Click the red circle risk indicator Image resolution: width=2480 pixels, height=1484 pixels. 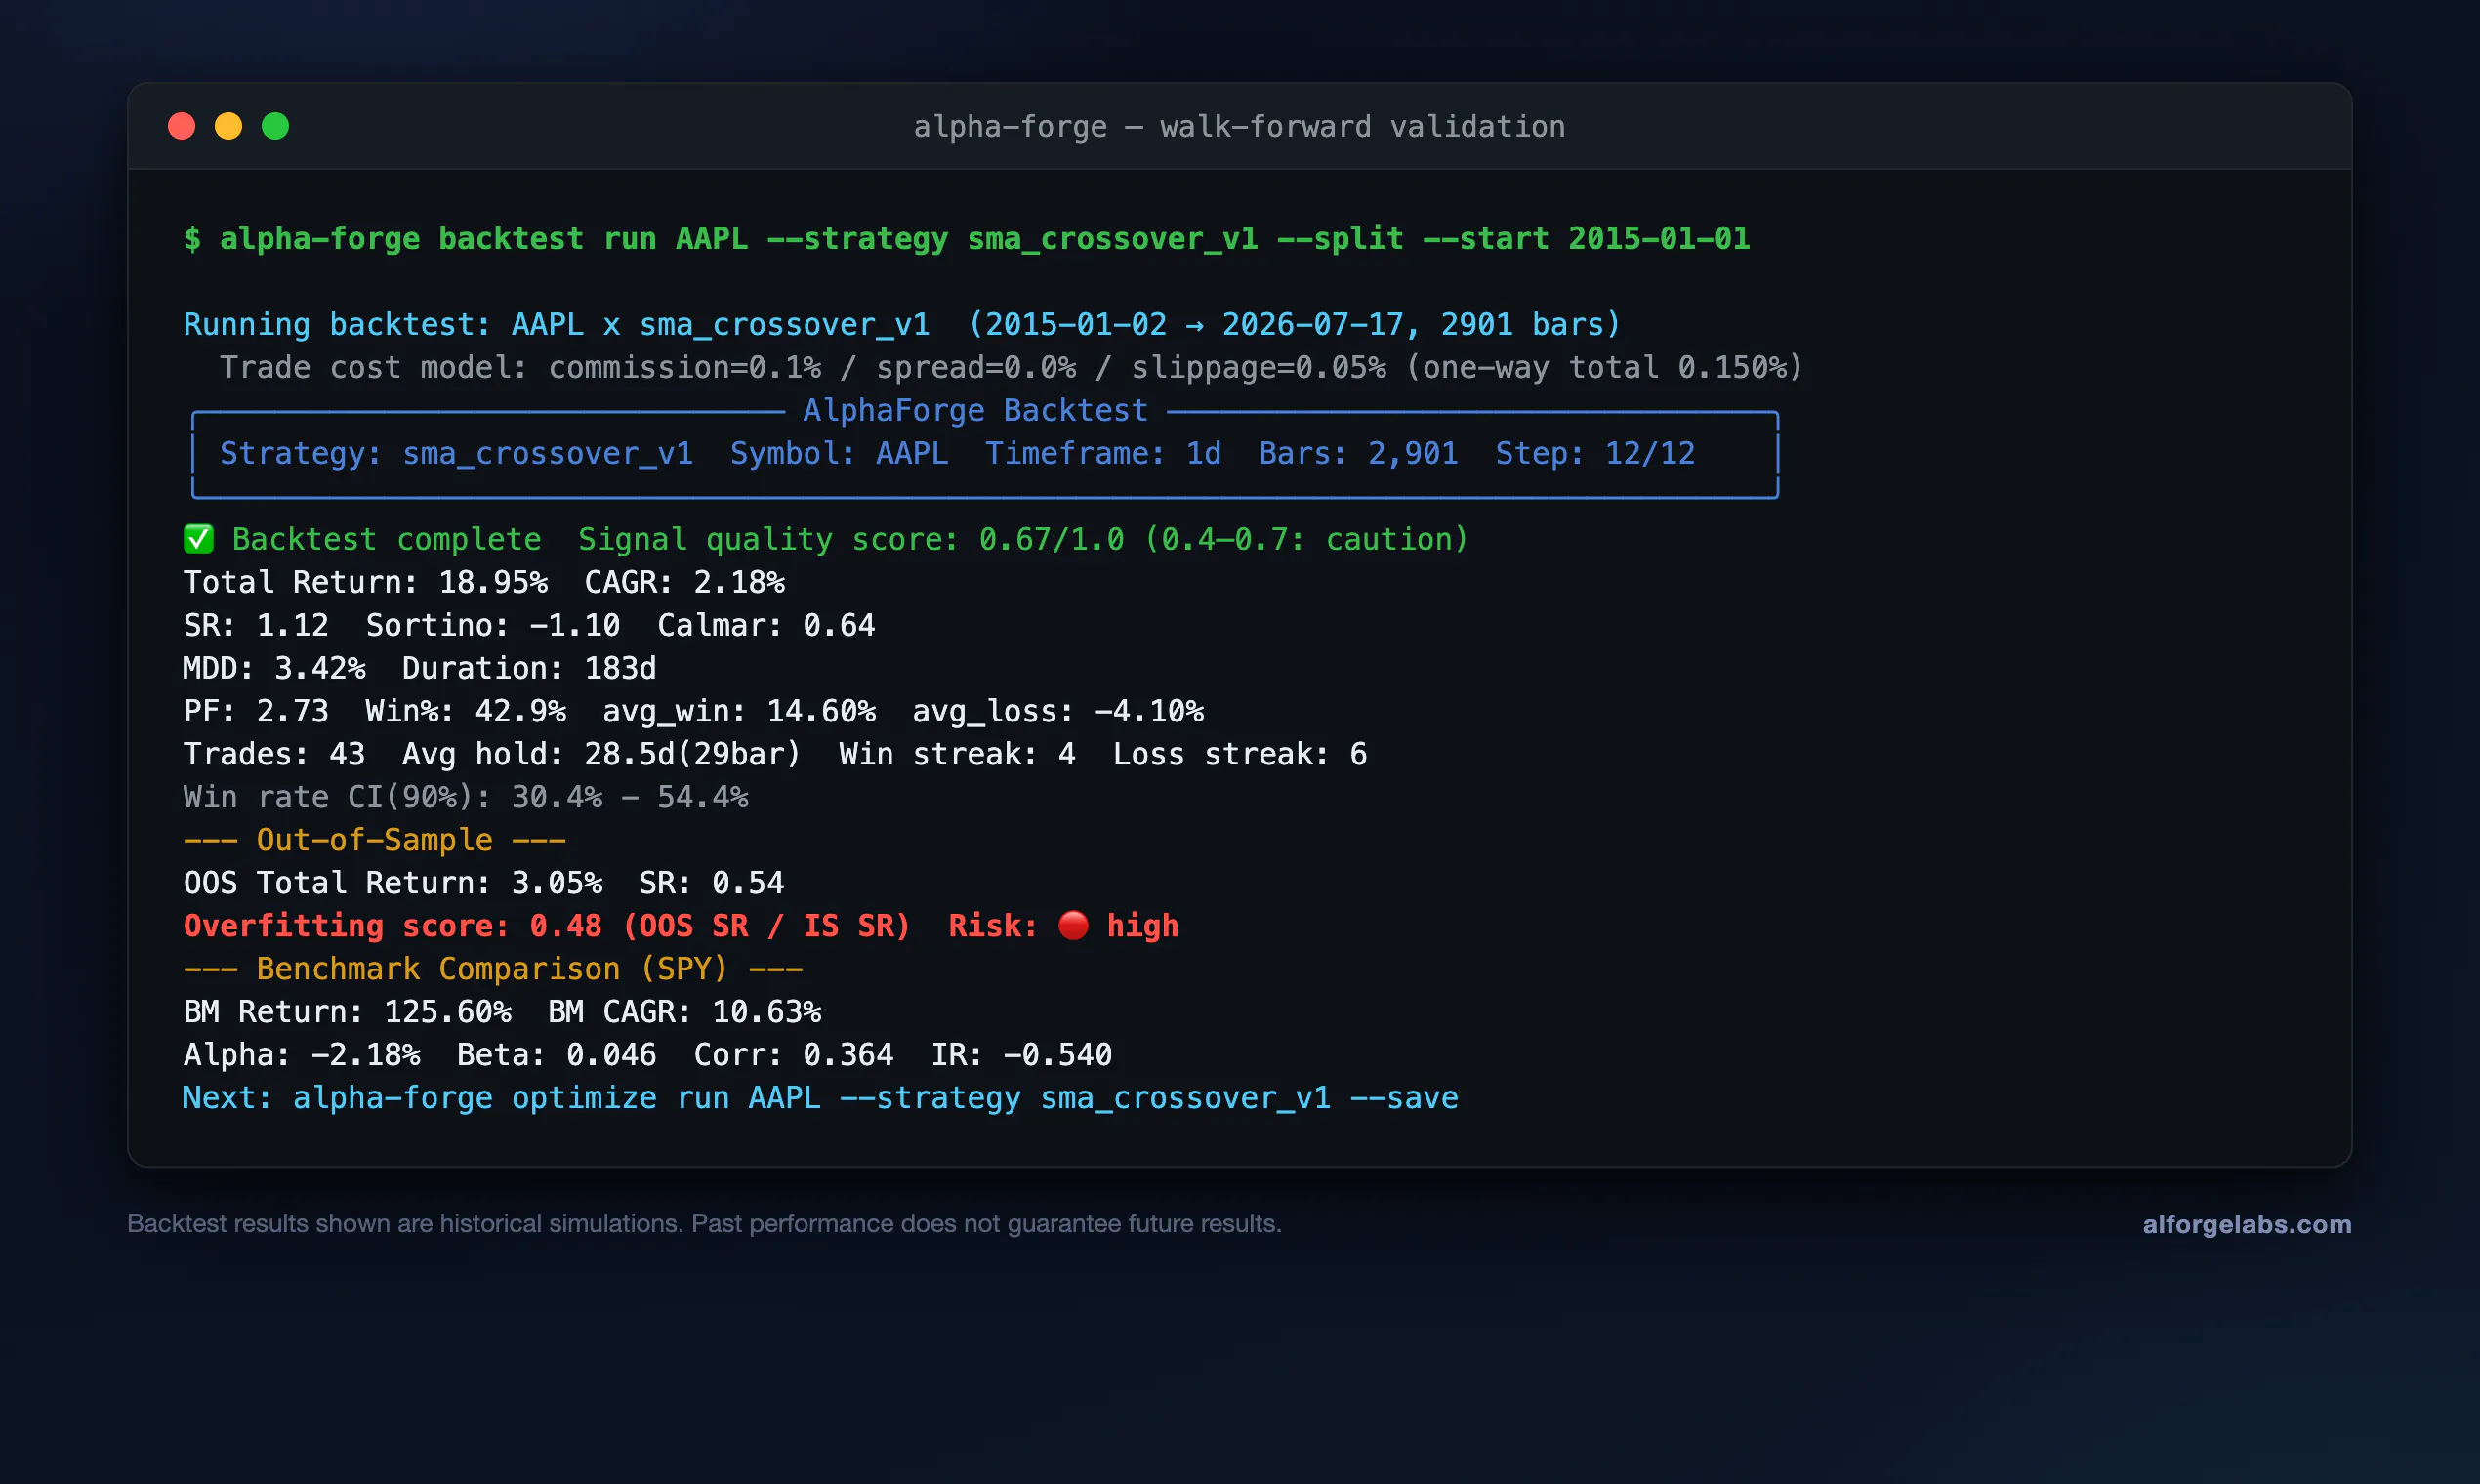(1073, 925)
